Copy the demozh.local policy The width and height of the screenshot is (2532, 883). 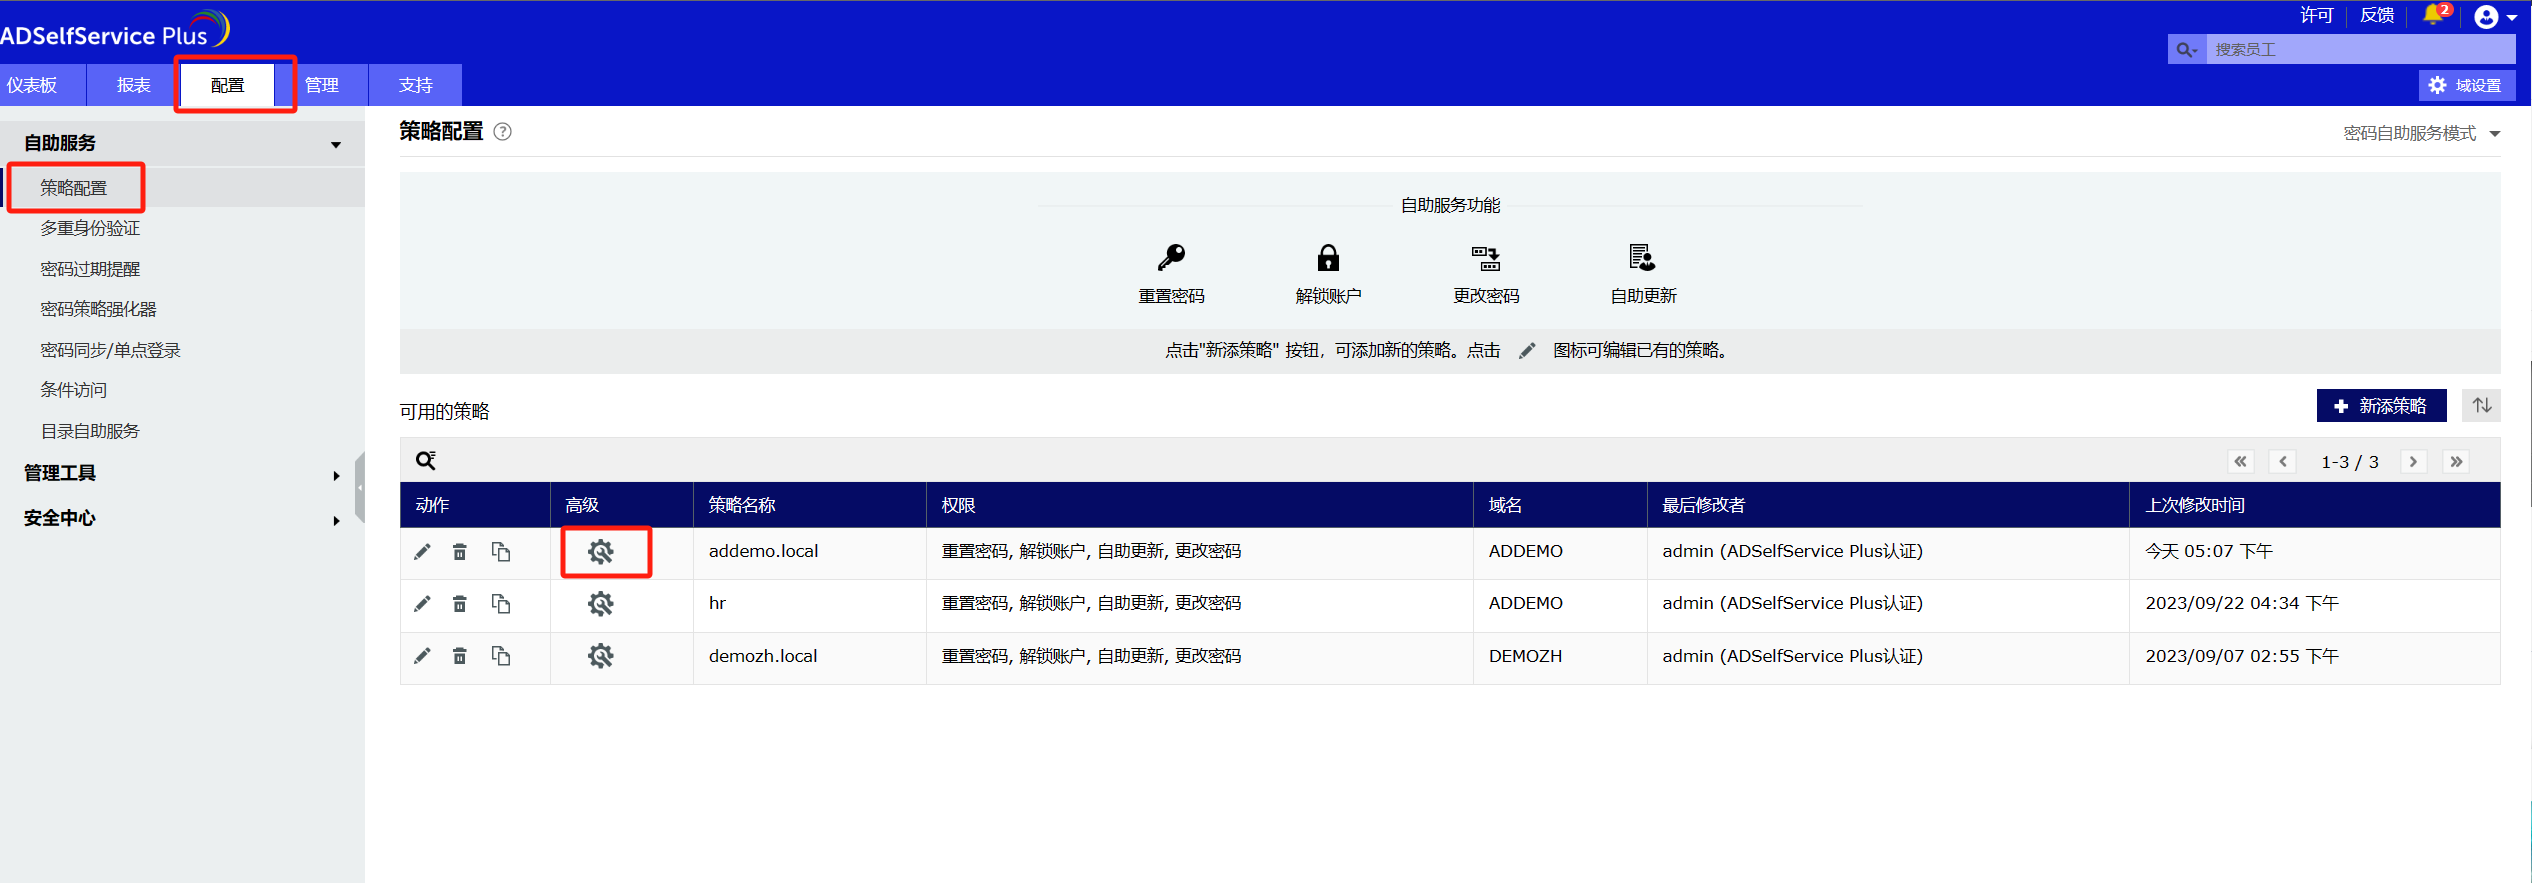click(x=501, y=656)
